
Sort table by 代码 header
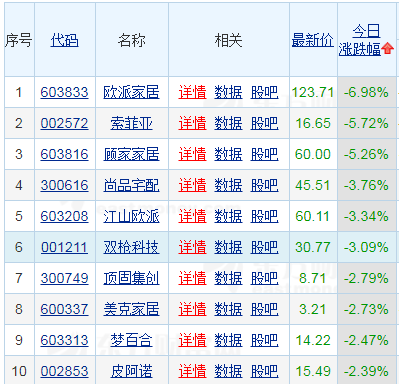pyautogui.click(x=64, y=40)
